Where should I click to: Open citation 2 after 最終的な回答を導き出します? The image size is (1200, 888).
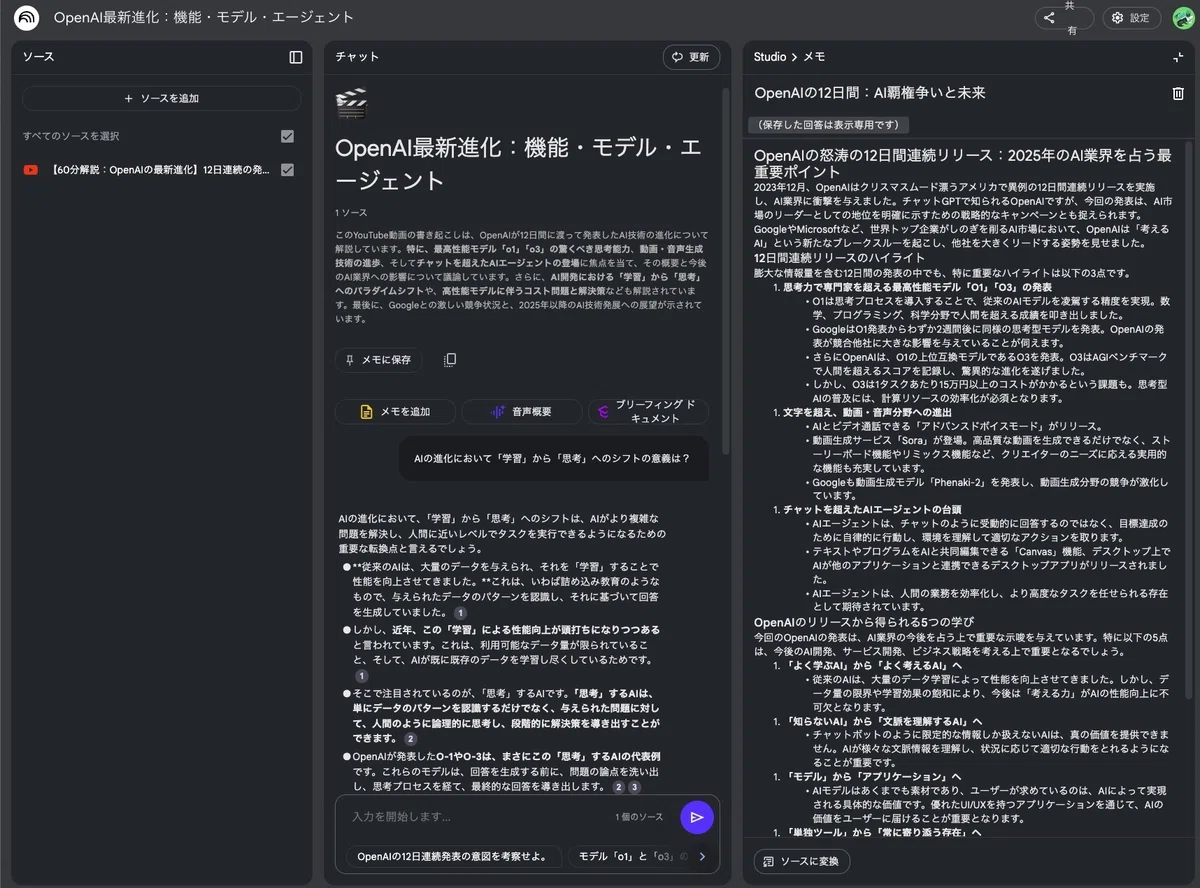coord(619,787)
